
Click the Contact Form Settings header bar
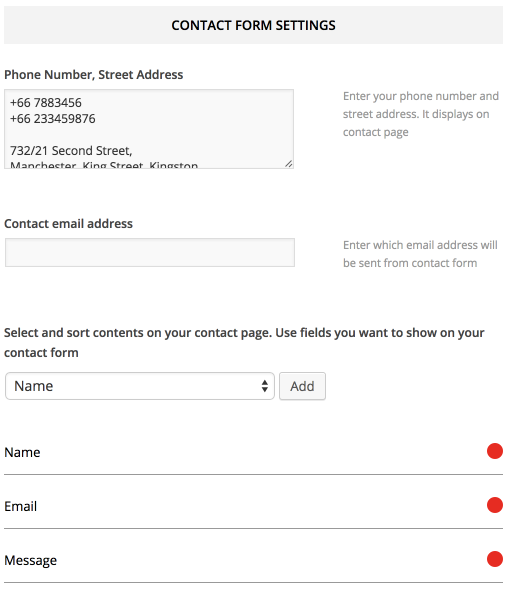pyautogui.click(x=253, y=25)
